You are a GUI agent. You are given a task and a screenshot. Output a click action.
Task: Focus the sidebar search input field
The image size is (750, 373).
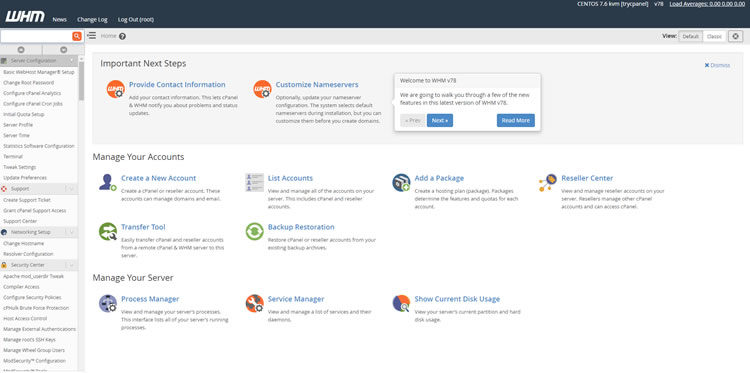[x=36, y=36]
